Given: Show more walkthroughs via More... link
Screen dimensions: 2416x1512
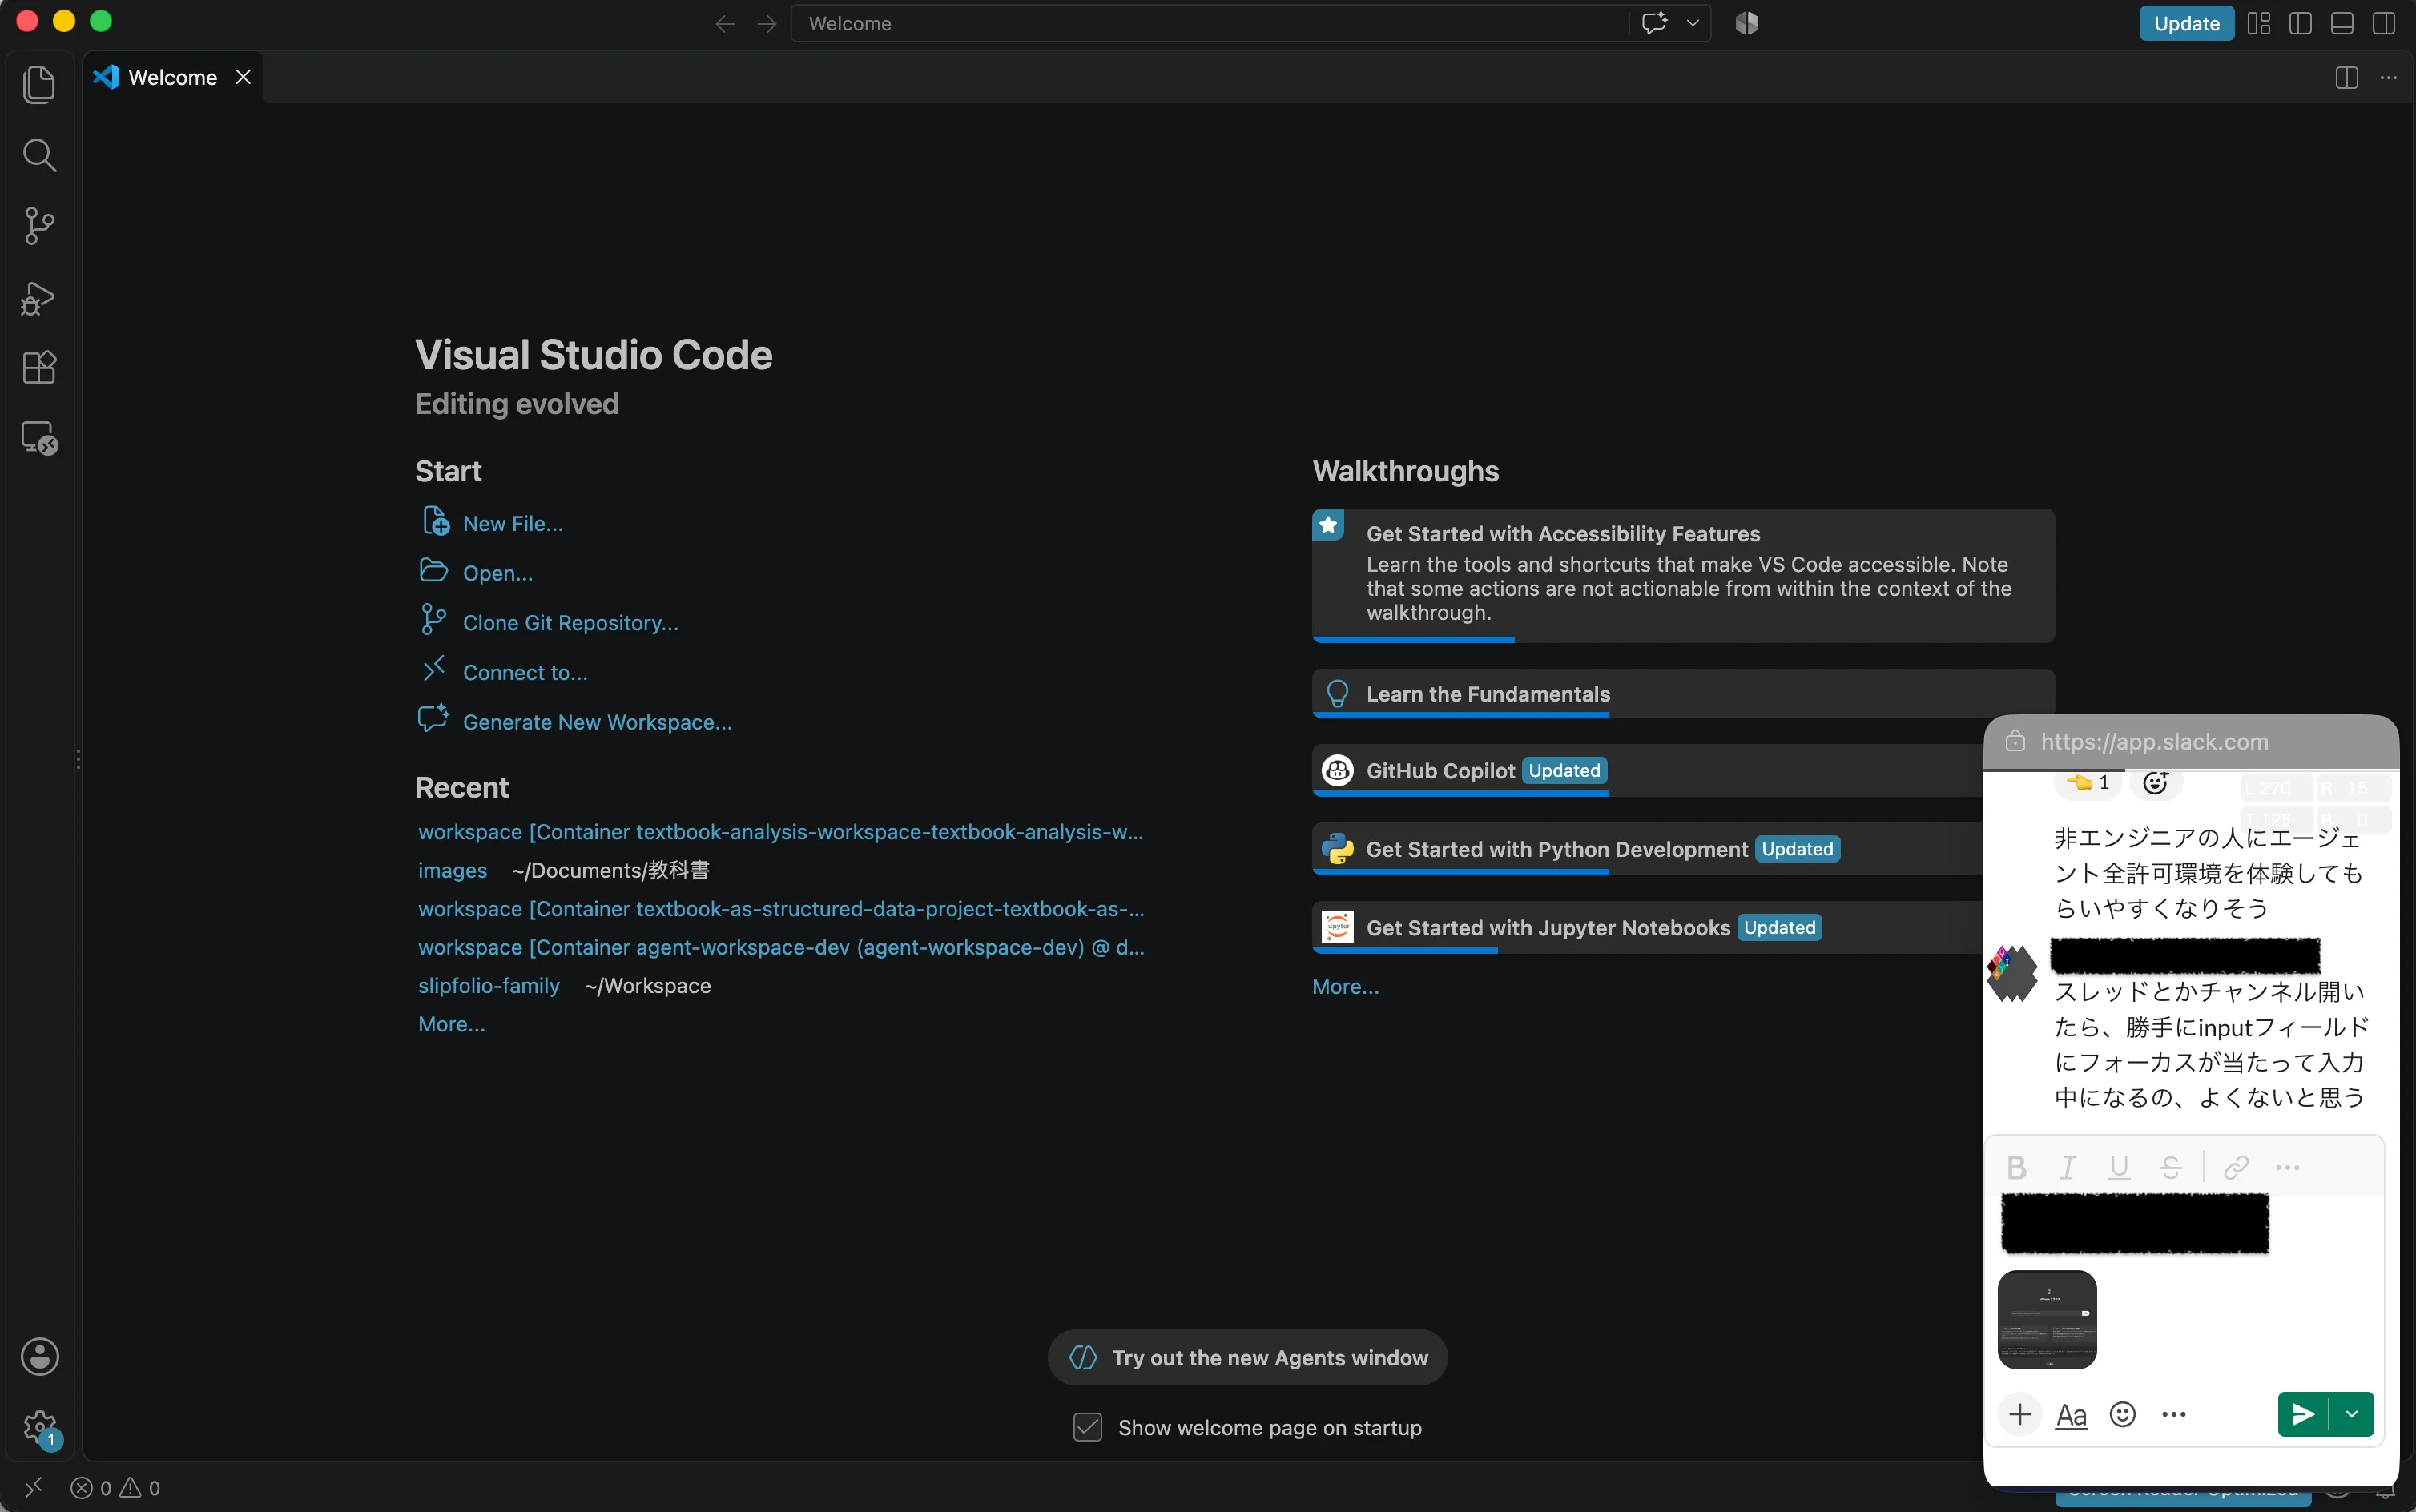Looking at the screenshot, I should [1345, 987].
